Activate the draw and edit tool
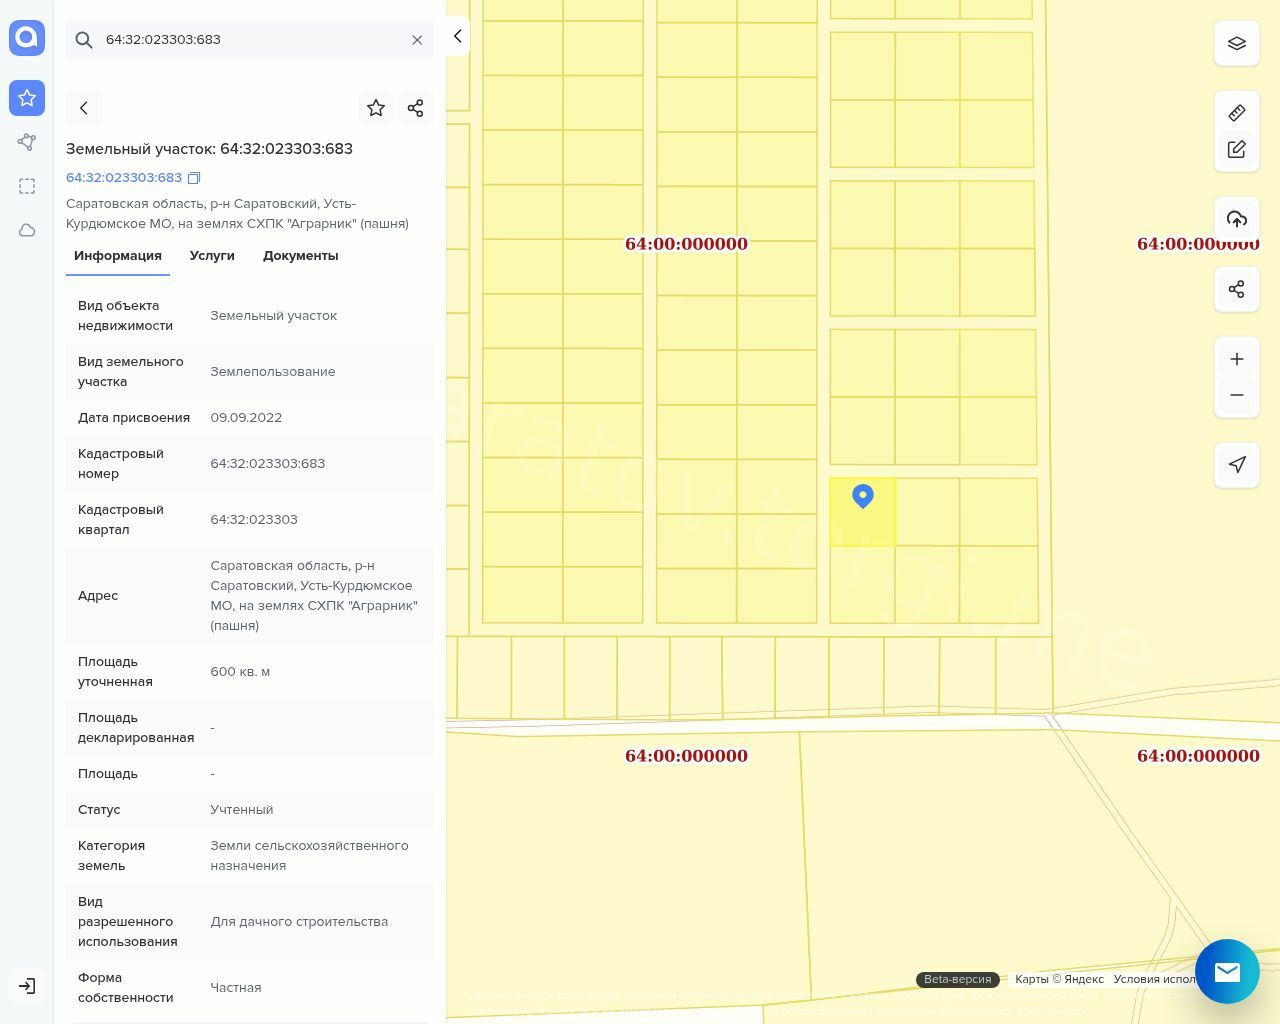 coord(1237,149)
